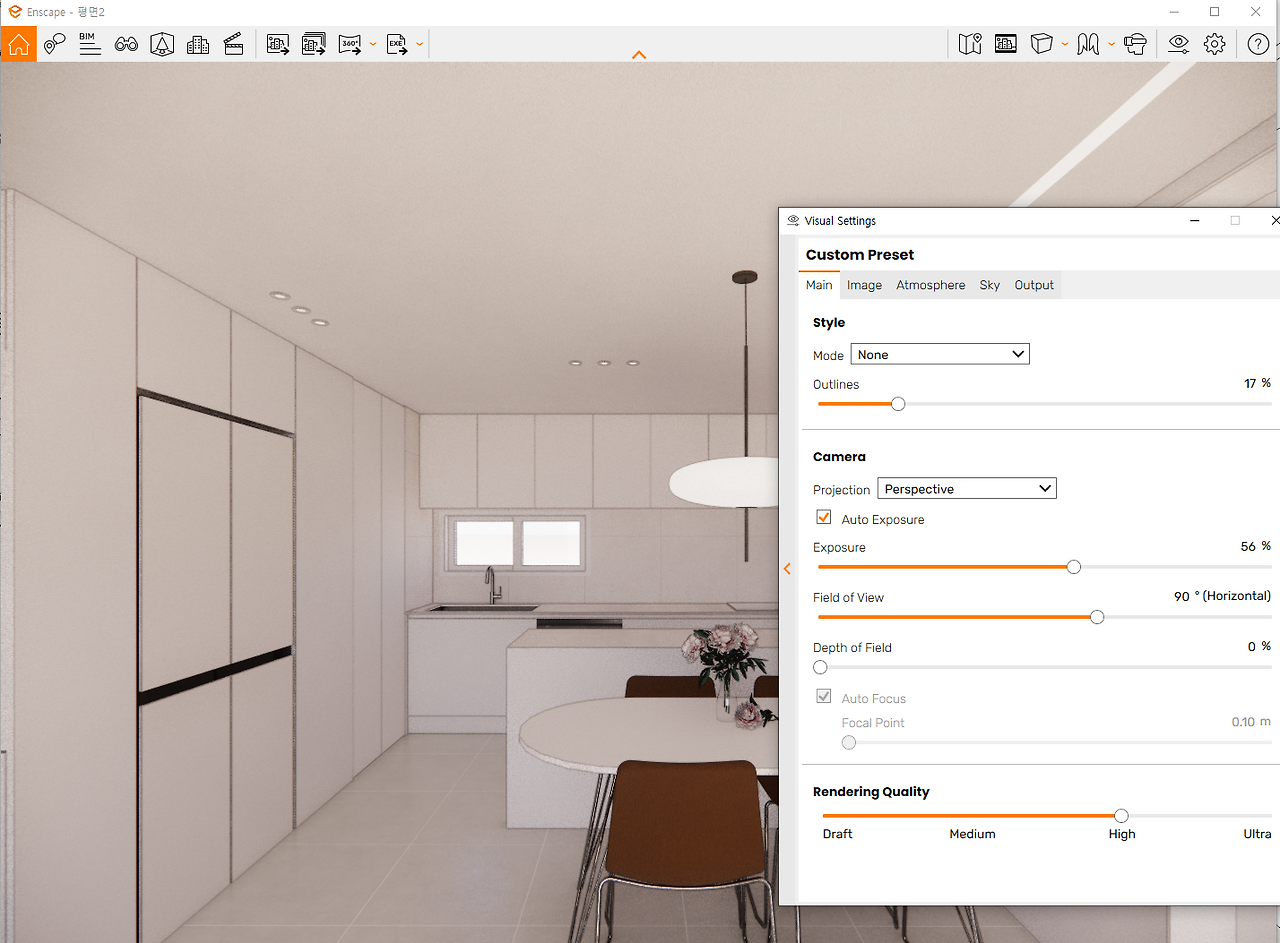The height and width of the screenshot is (943, 1280).
Task: Take a screenshot with the render image export icon
Action: 277,44
